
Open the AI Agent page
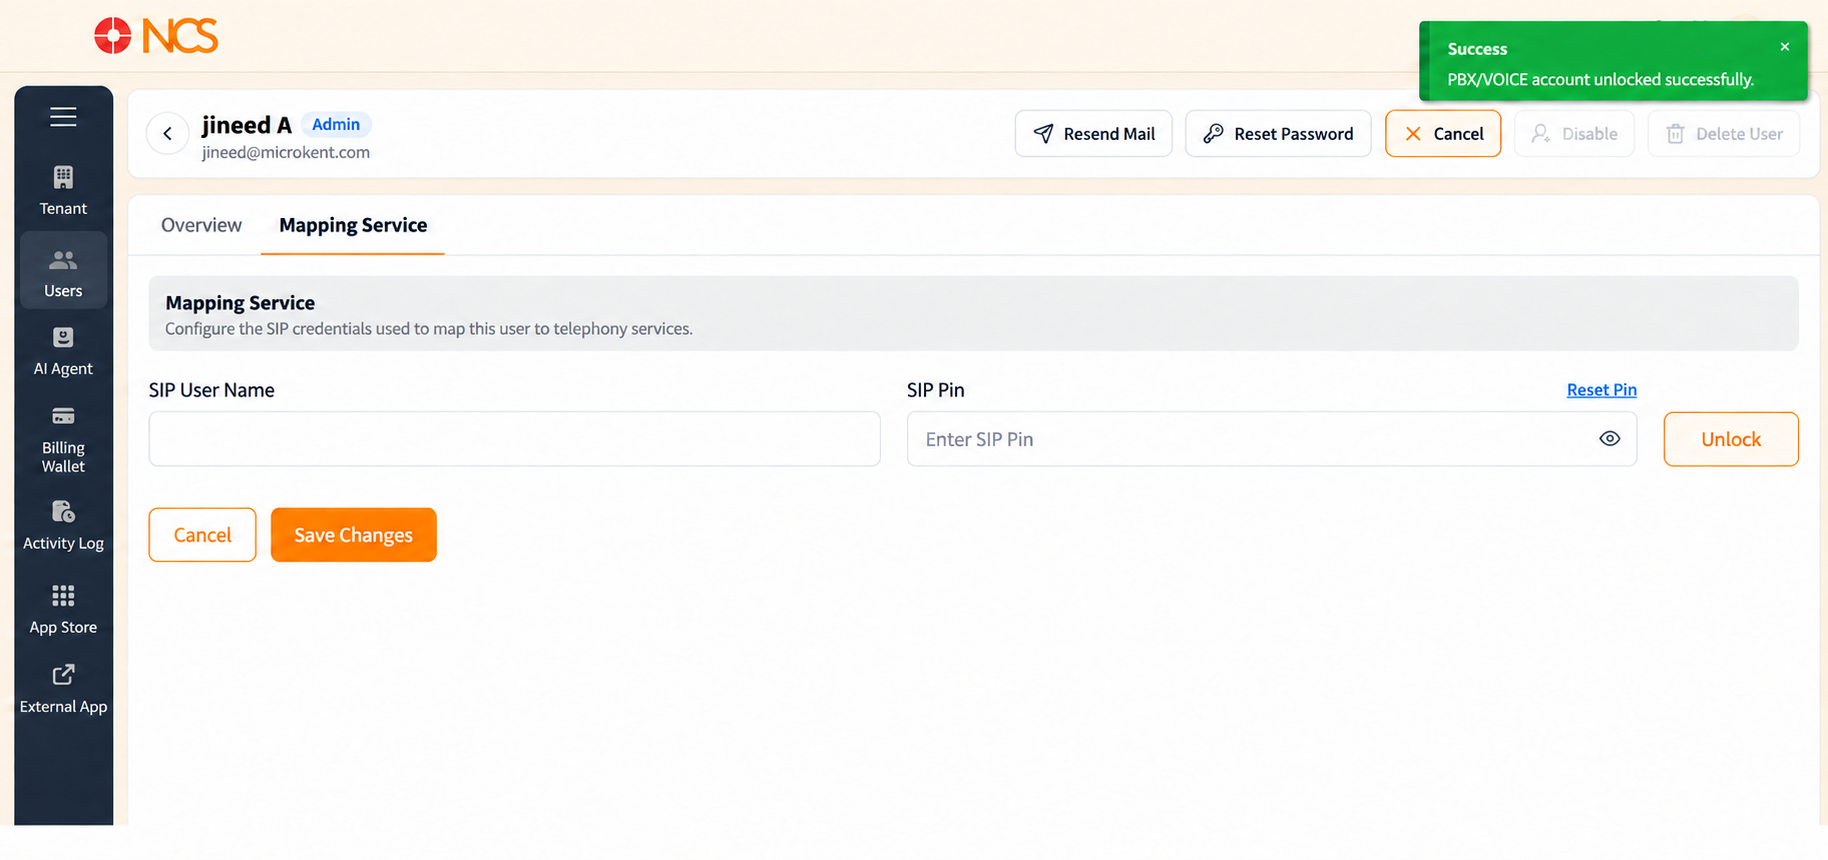[63, 352]
